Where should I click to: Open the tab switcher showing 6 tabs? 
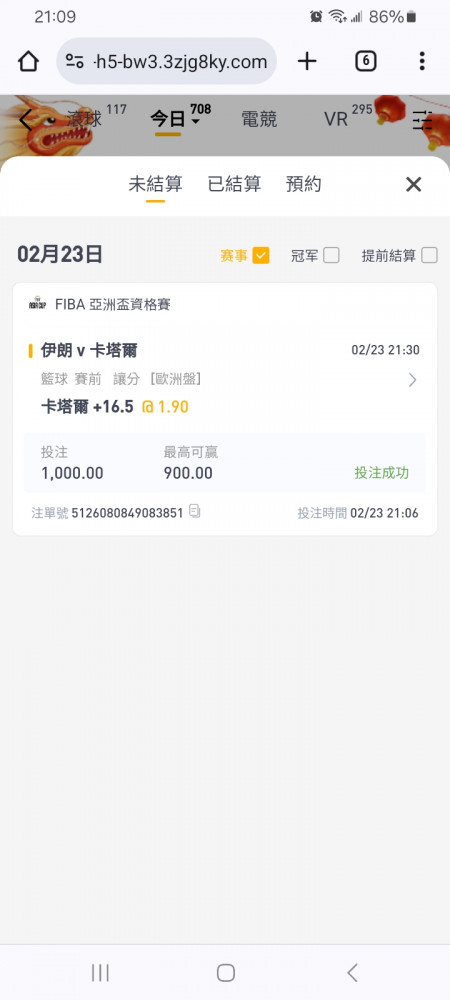pyautogui.click(x=365, y=61)
